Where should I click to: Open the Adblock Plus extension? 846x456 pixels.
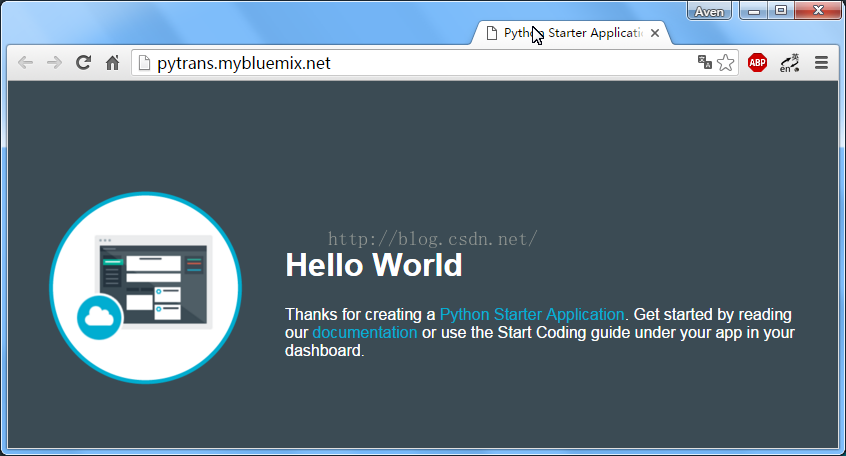pyautogui.click(x=758, y=63)
